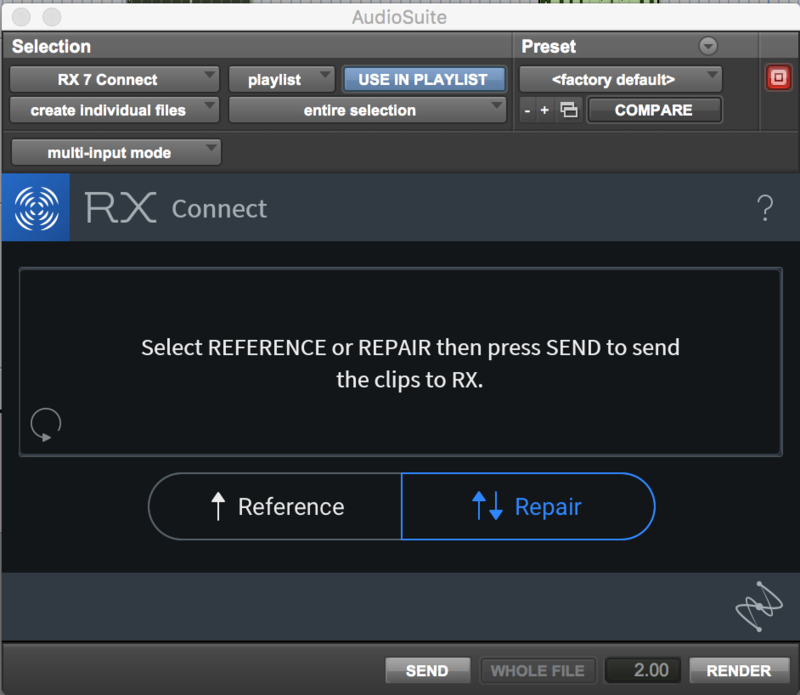
Task: Open the multi-input mode dropdown
Action: (x=116, y=153)
